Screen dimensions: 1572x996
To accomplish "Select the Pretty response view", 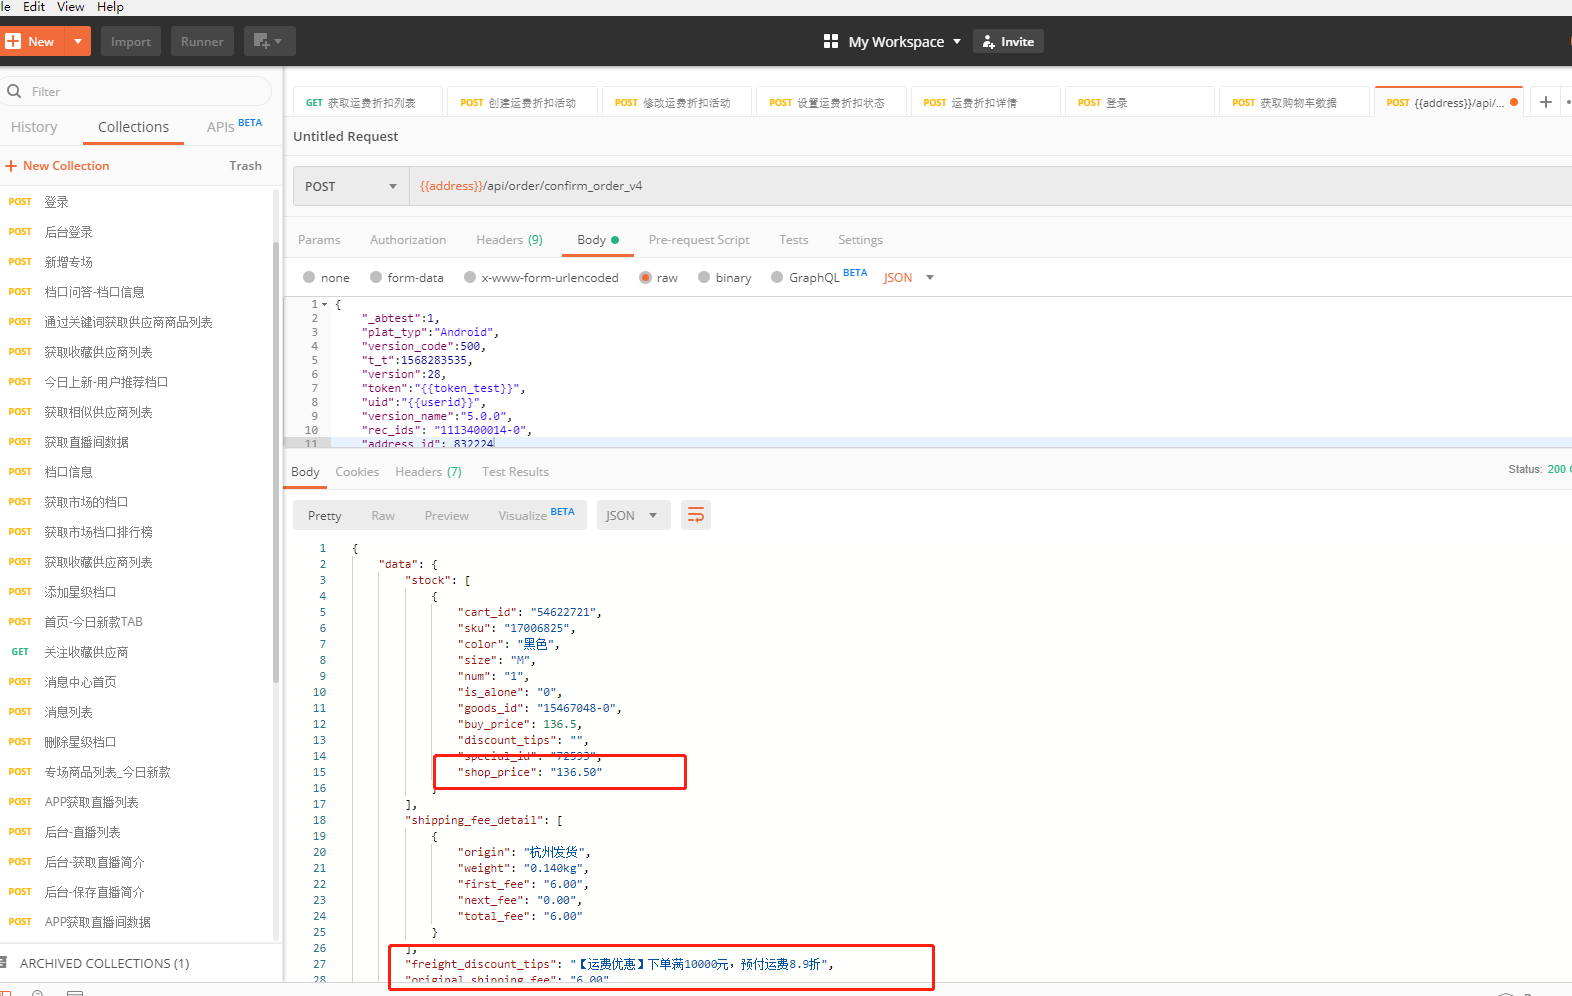I will [x=325, y=516].
